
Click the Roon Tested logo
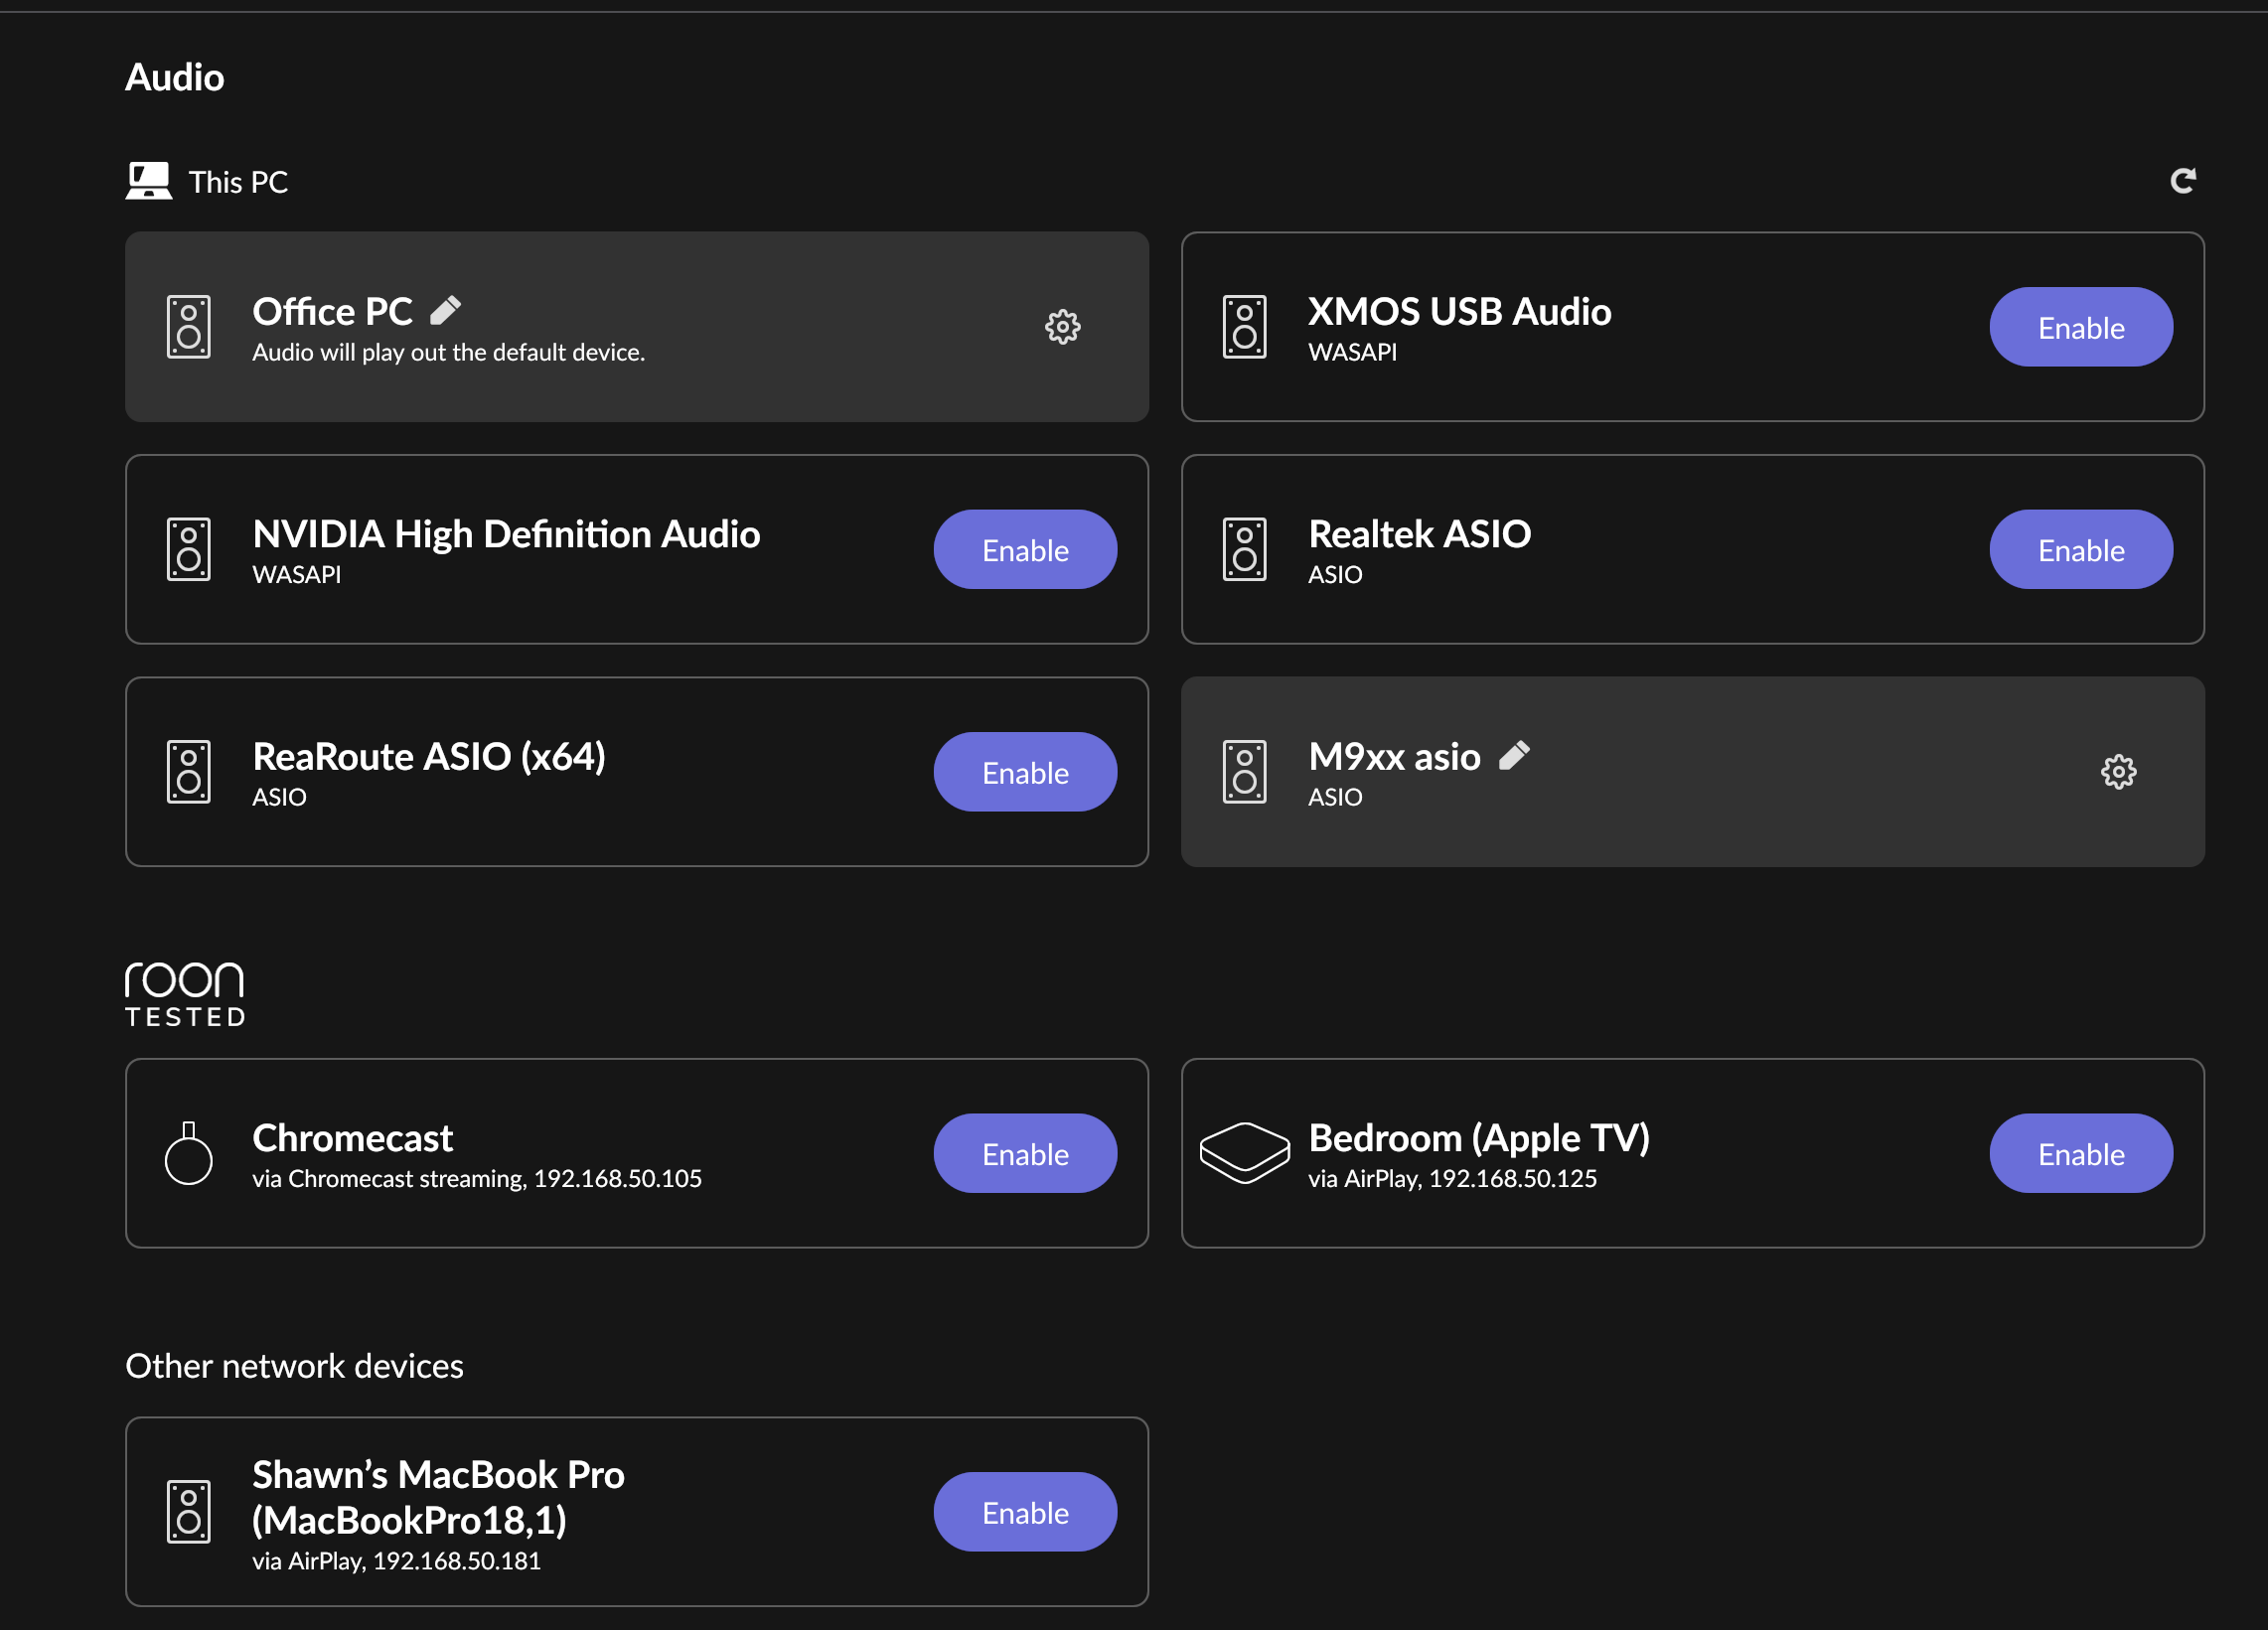tap(185, 994)
